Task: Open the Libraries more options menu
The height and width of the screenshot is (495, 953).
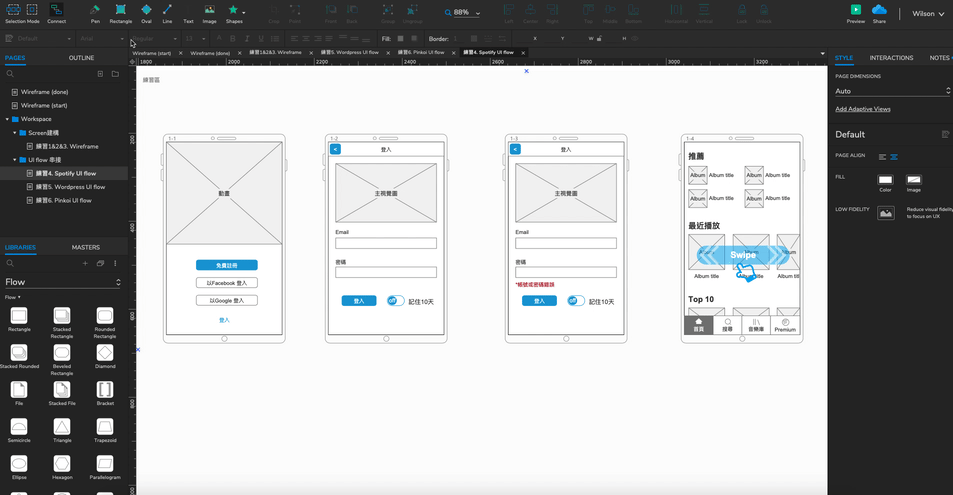Action: pos(115,263)
